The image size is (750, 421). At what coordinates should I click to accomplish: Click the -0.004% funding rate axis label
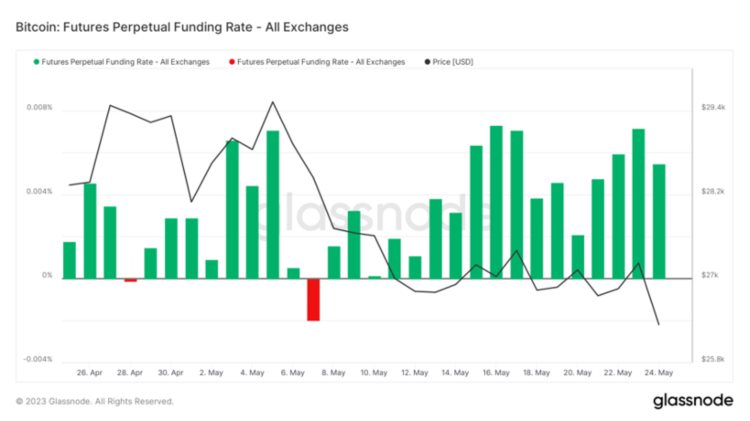click(x=36, y=359)
